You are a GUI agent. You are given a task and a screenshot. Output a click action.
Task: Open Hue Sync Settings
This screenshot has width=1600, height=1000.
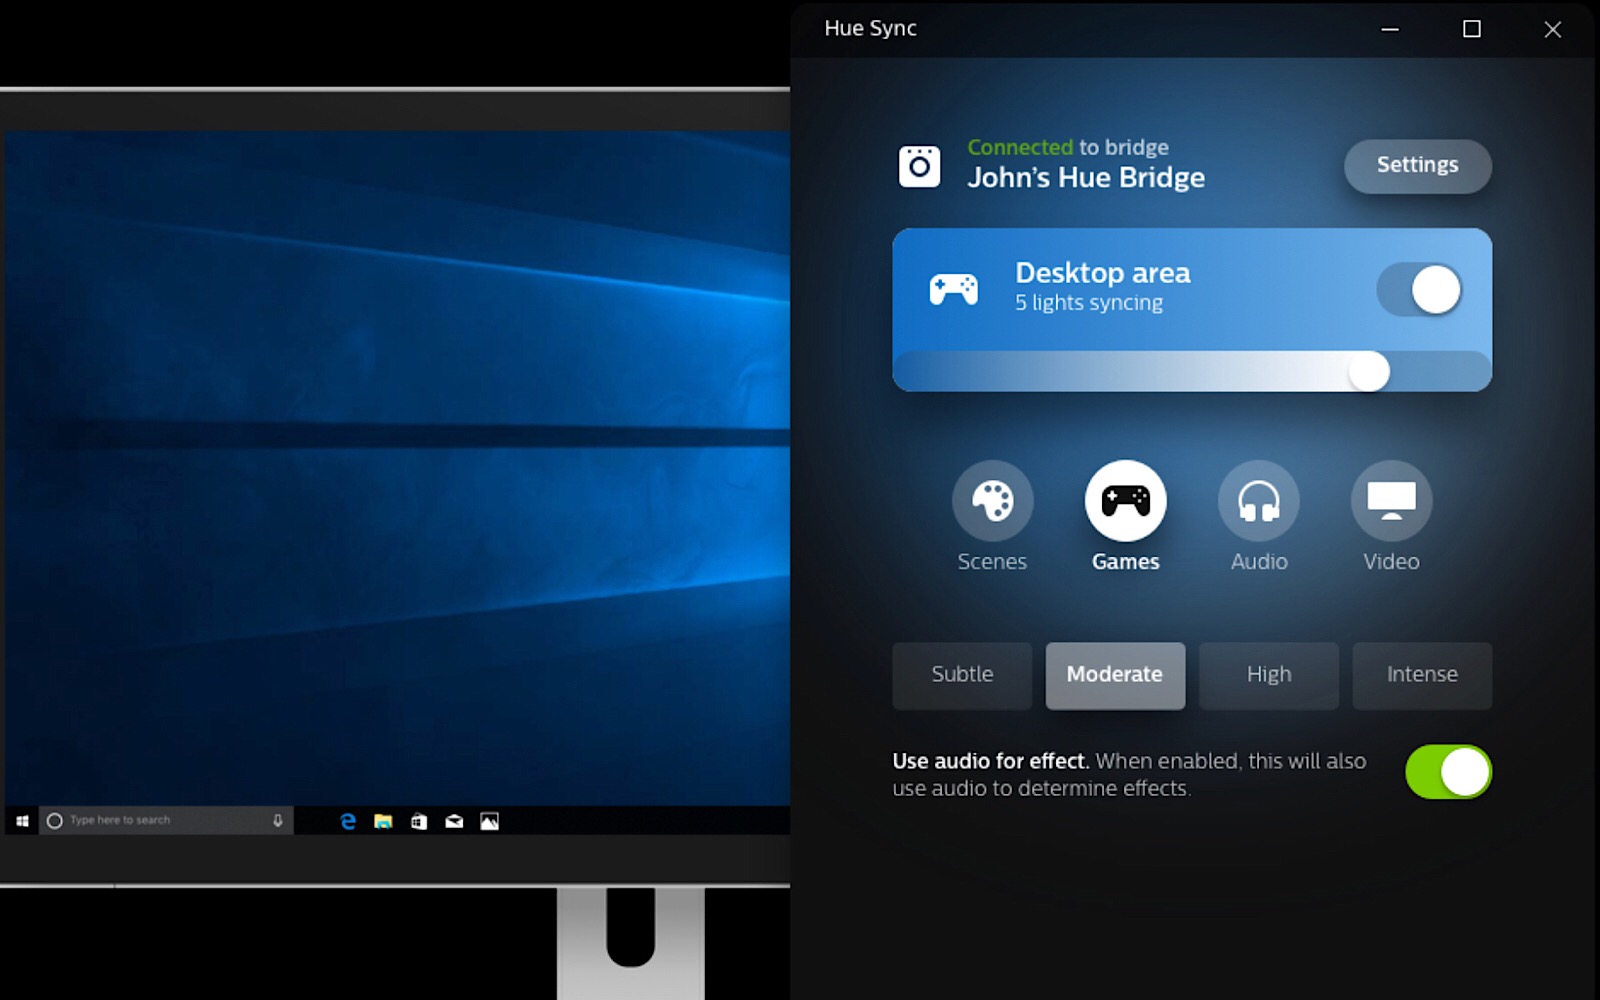click(1417, 166)
